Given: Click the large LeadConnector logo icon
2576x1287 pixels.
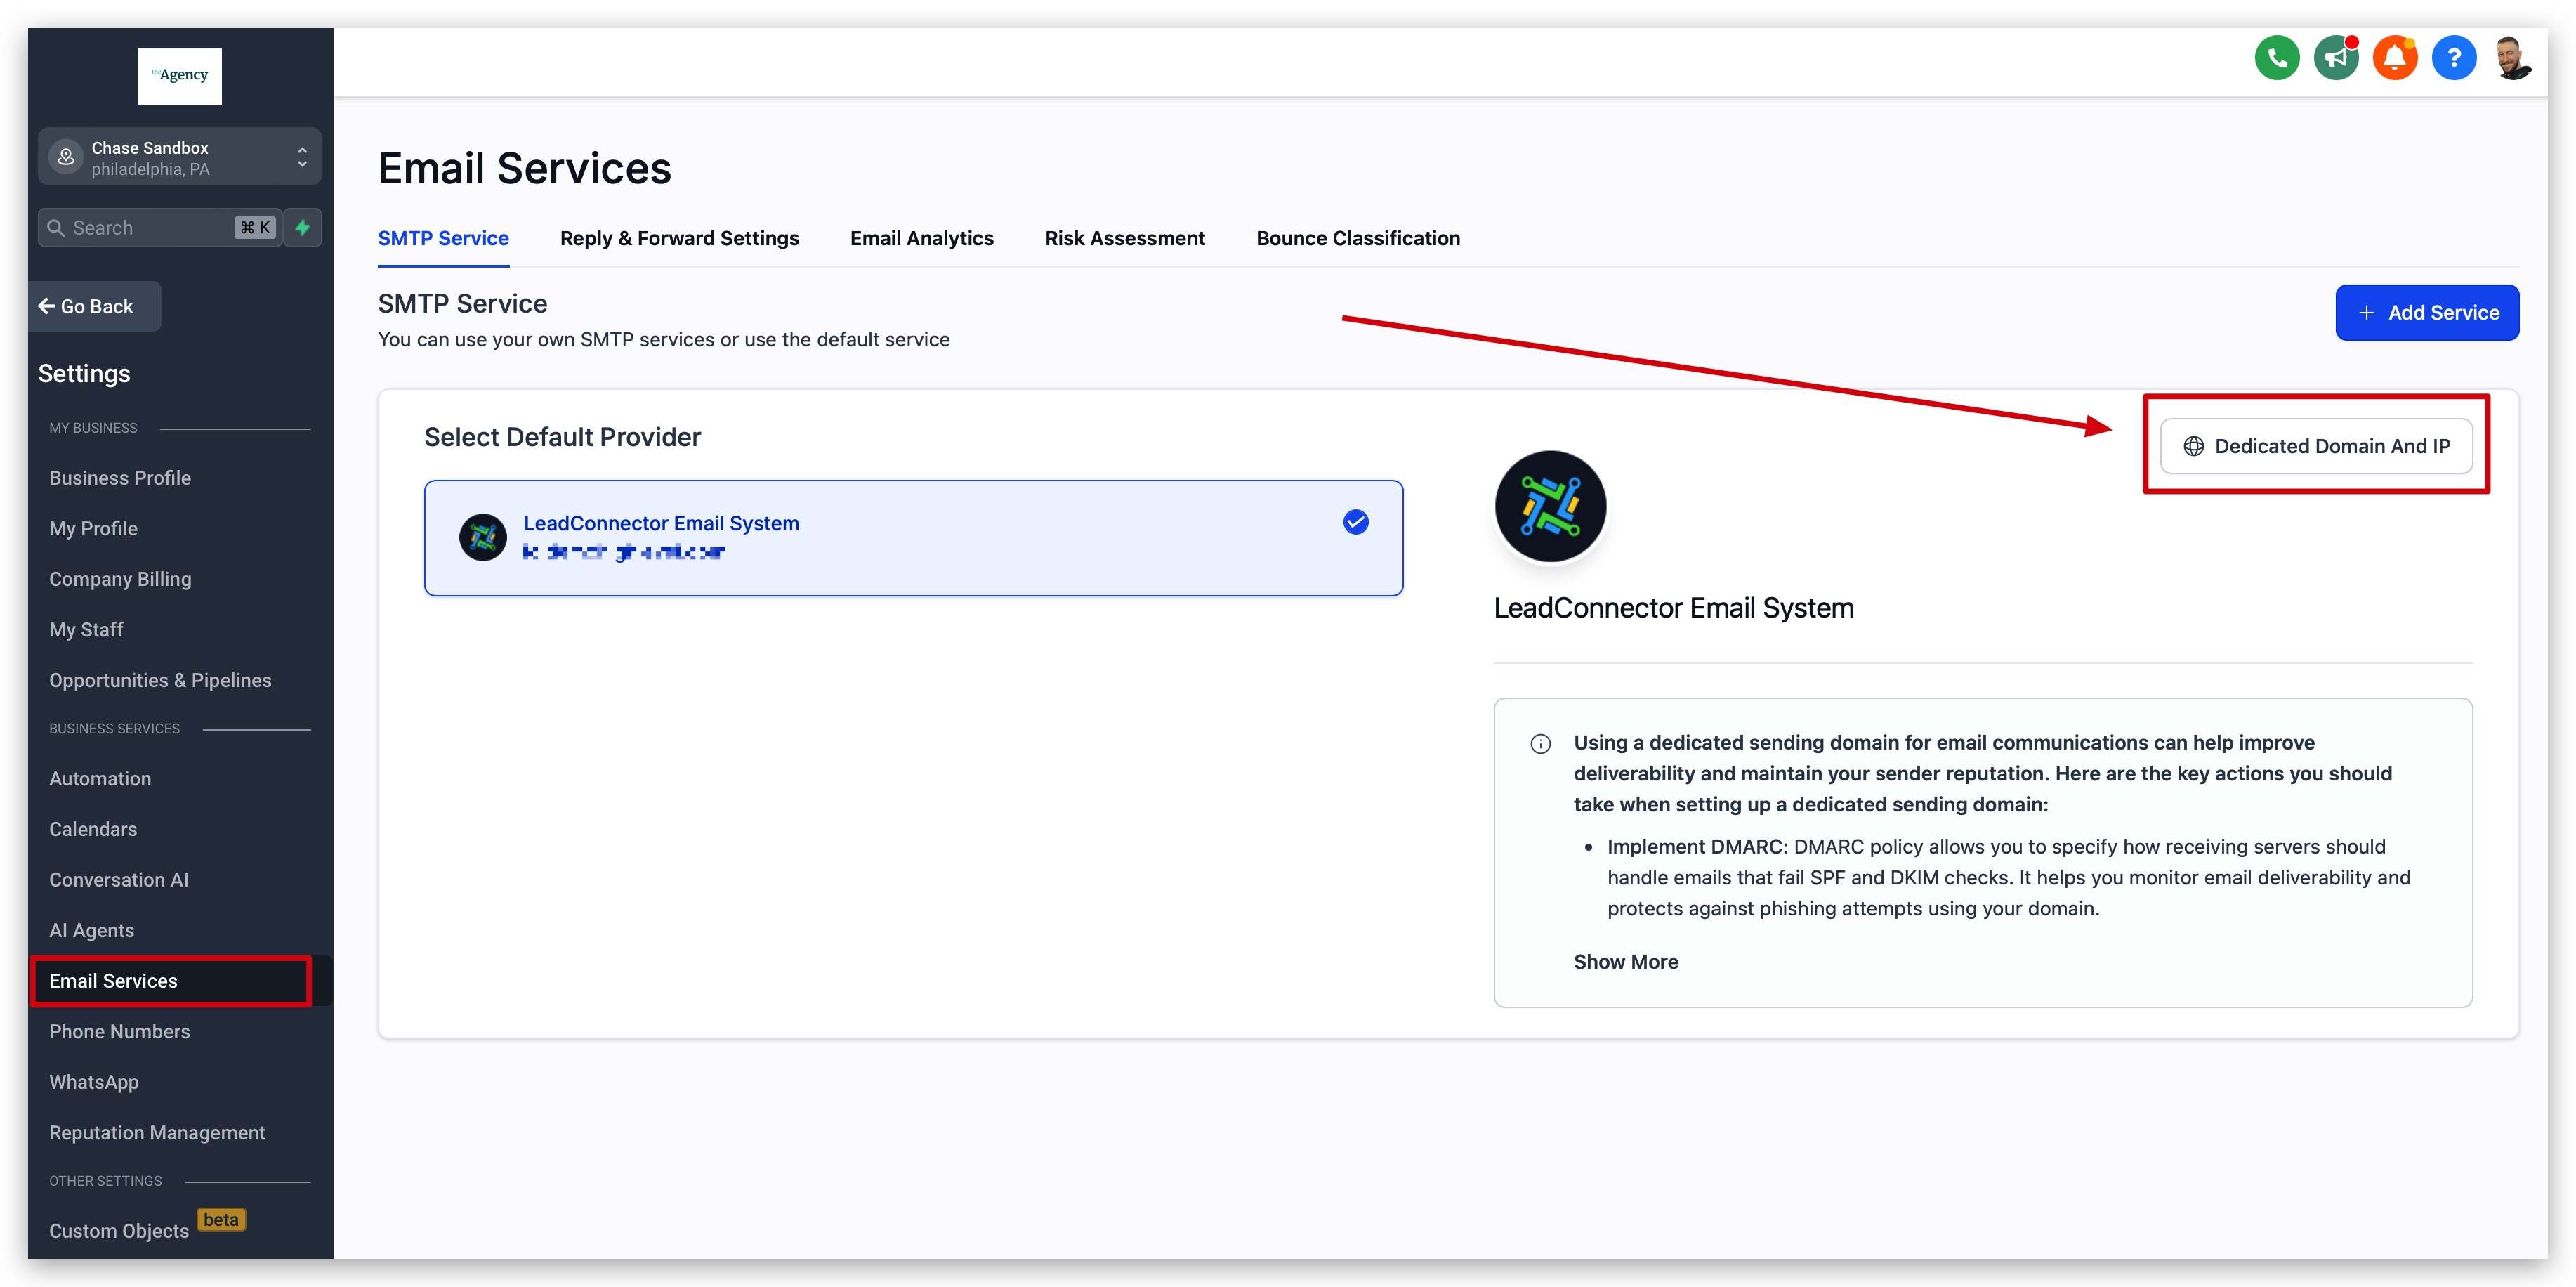Looking at the screenshot, I should [x=1549, y=506].
